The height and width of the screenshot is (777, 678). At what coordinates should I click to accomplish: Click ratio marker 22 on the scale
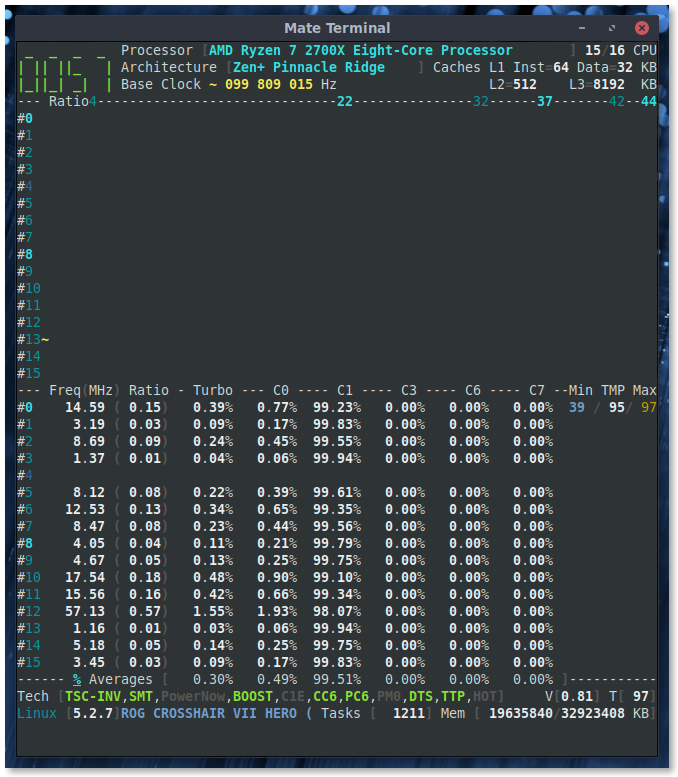(x=345, y=102)
